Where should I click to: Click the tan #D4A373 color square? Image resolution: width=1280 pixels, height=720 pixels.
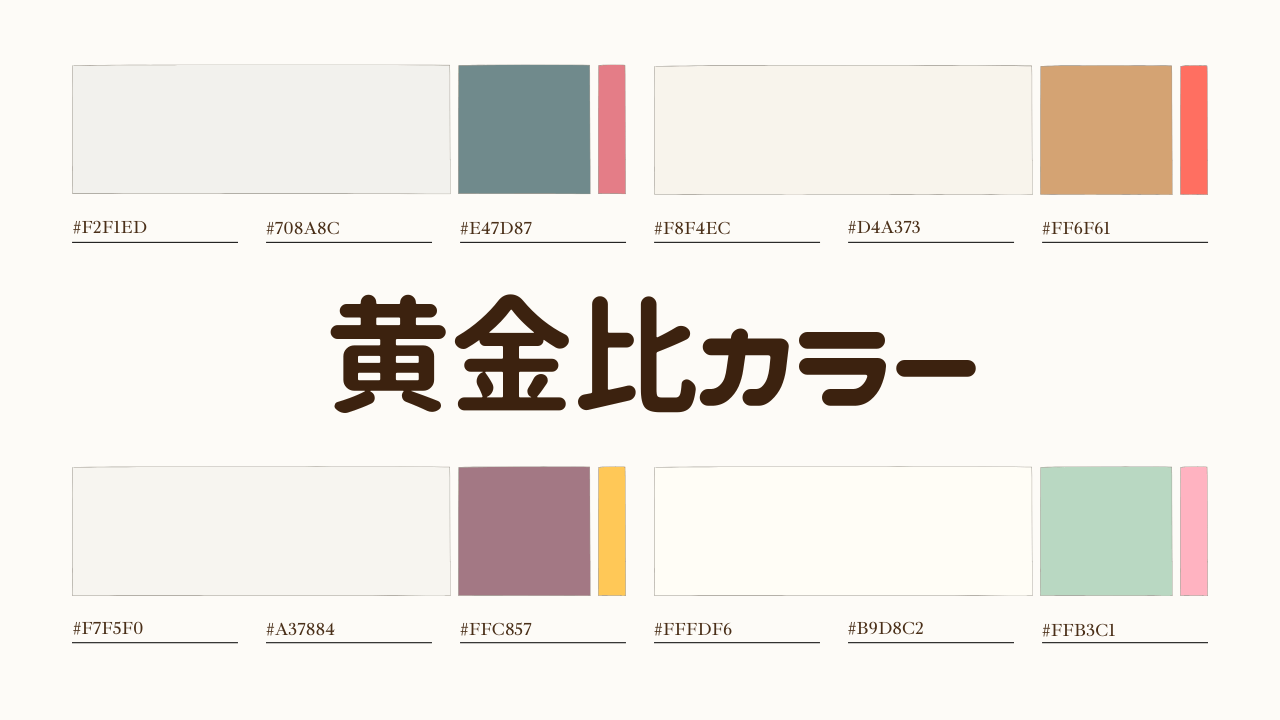click(x=1106, y=130)
